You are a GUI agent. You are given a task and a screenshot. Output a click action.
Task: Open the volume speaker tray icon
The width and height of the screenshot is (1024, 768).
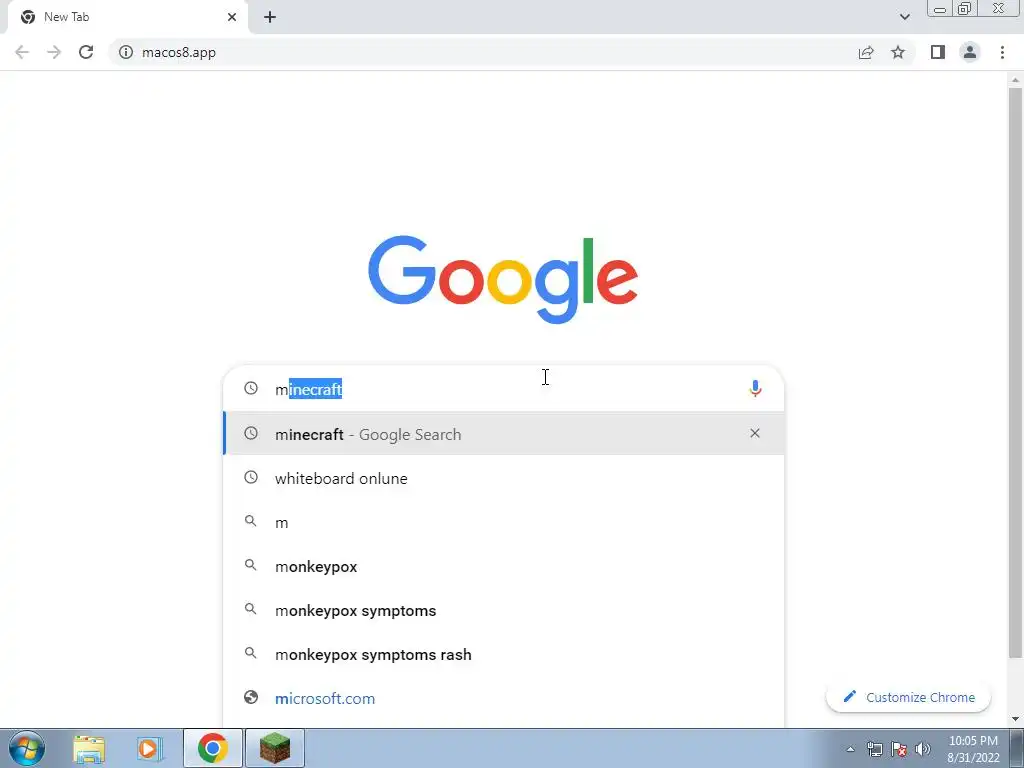(x=923, y=749)
